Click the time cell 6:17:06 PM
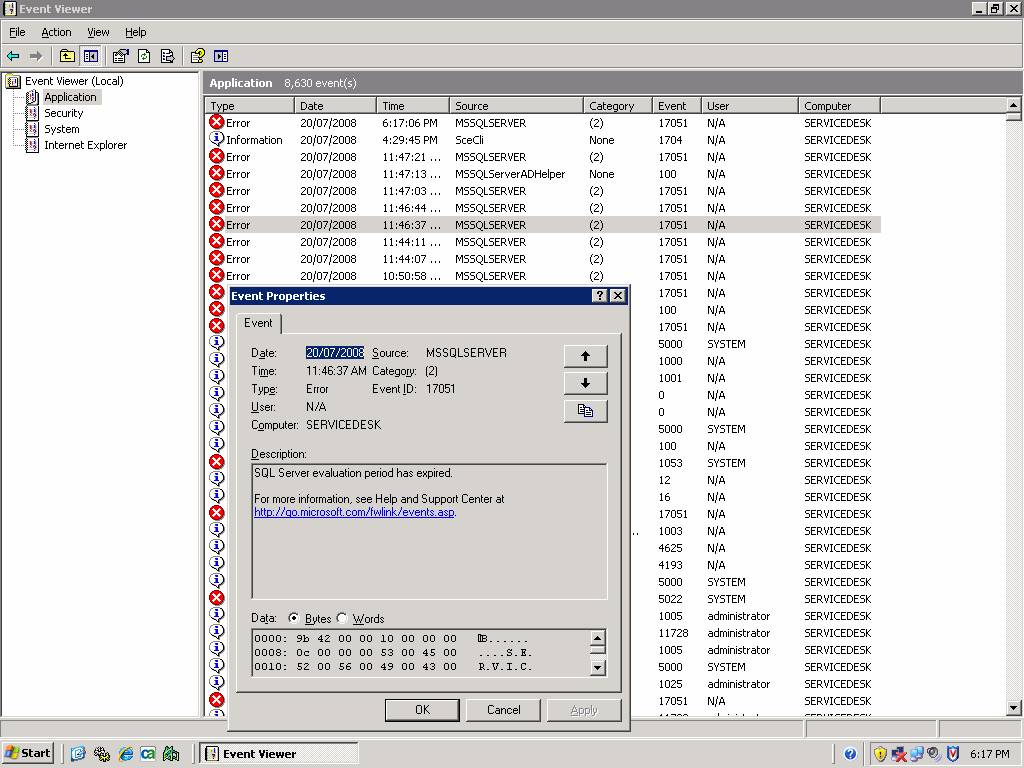Image resolution: width=1024 pixels, height=768 pixels. tap(410, 123)
